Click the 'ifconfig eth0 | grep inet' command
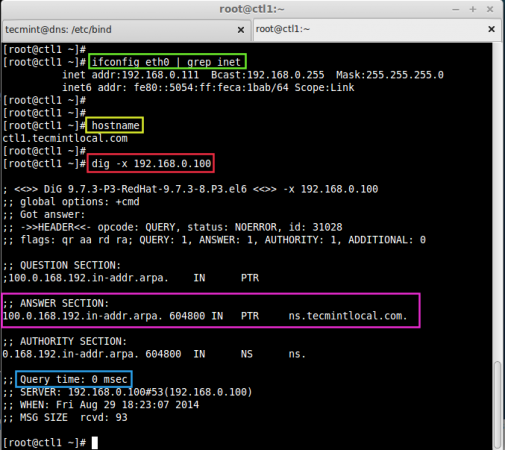Screen dimensions: 505x450 [166, 62]
